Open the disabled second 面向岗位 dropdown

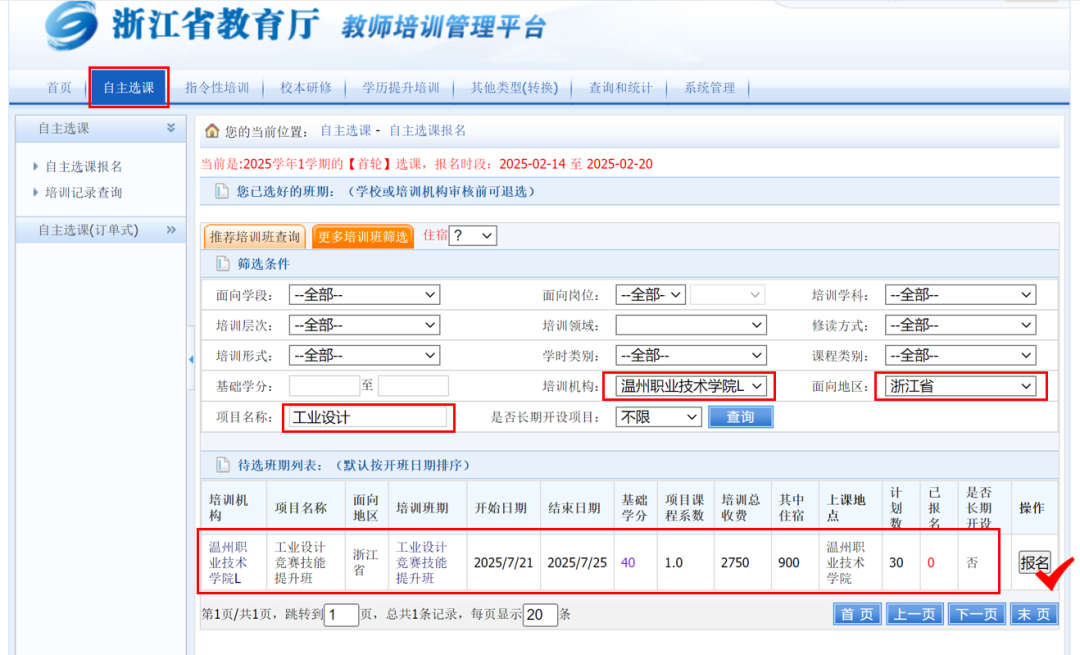click(x=727, y=295)
